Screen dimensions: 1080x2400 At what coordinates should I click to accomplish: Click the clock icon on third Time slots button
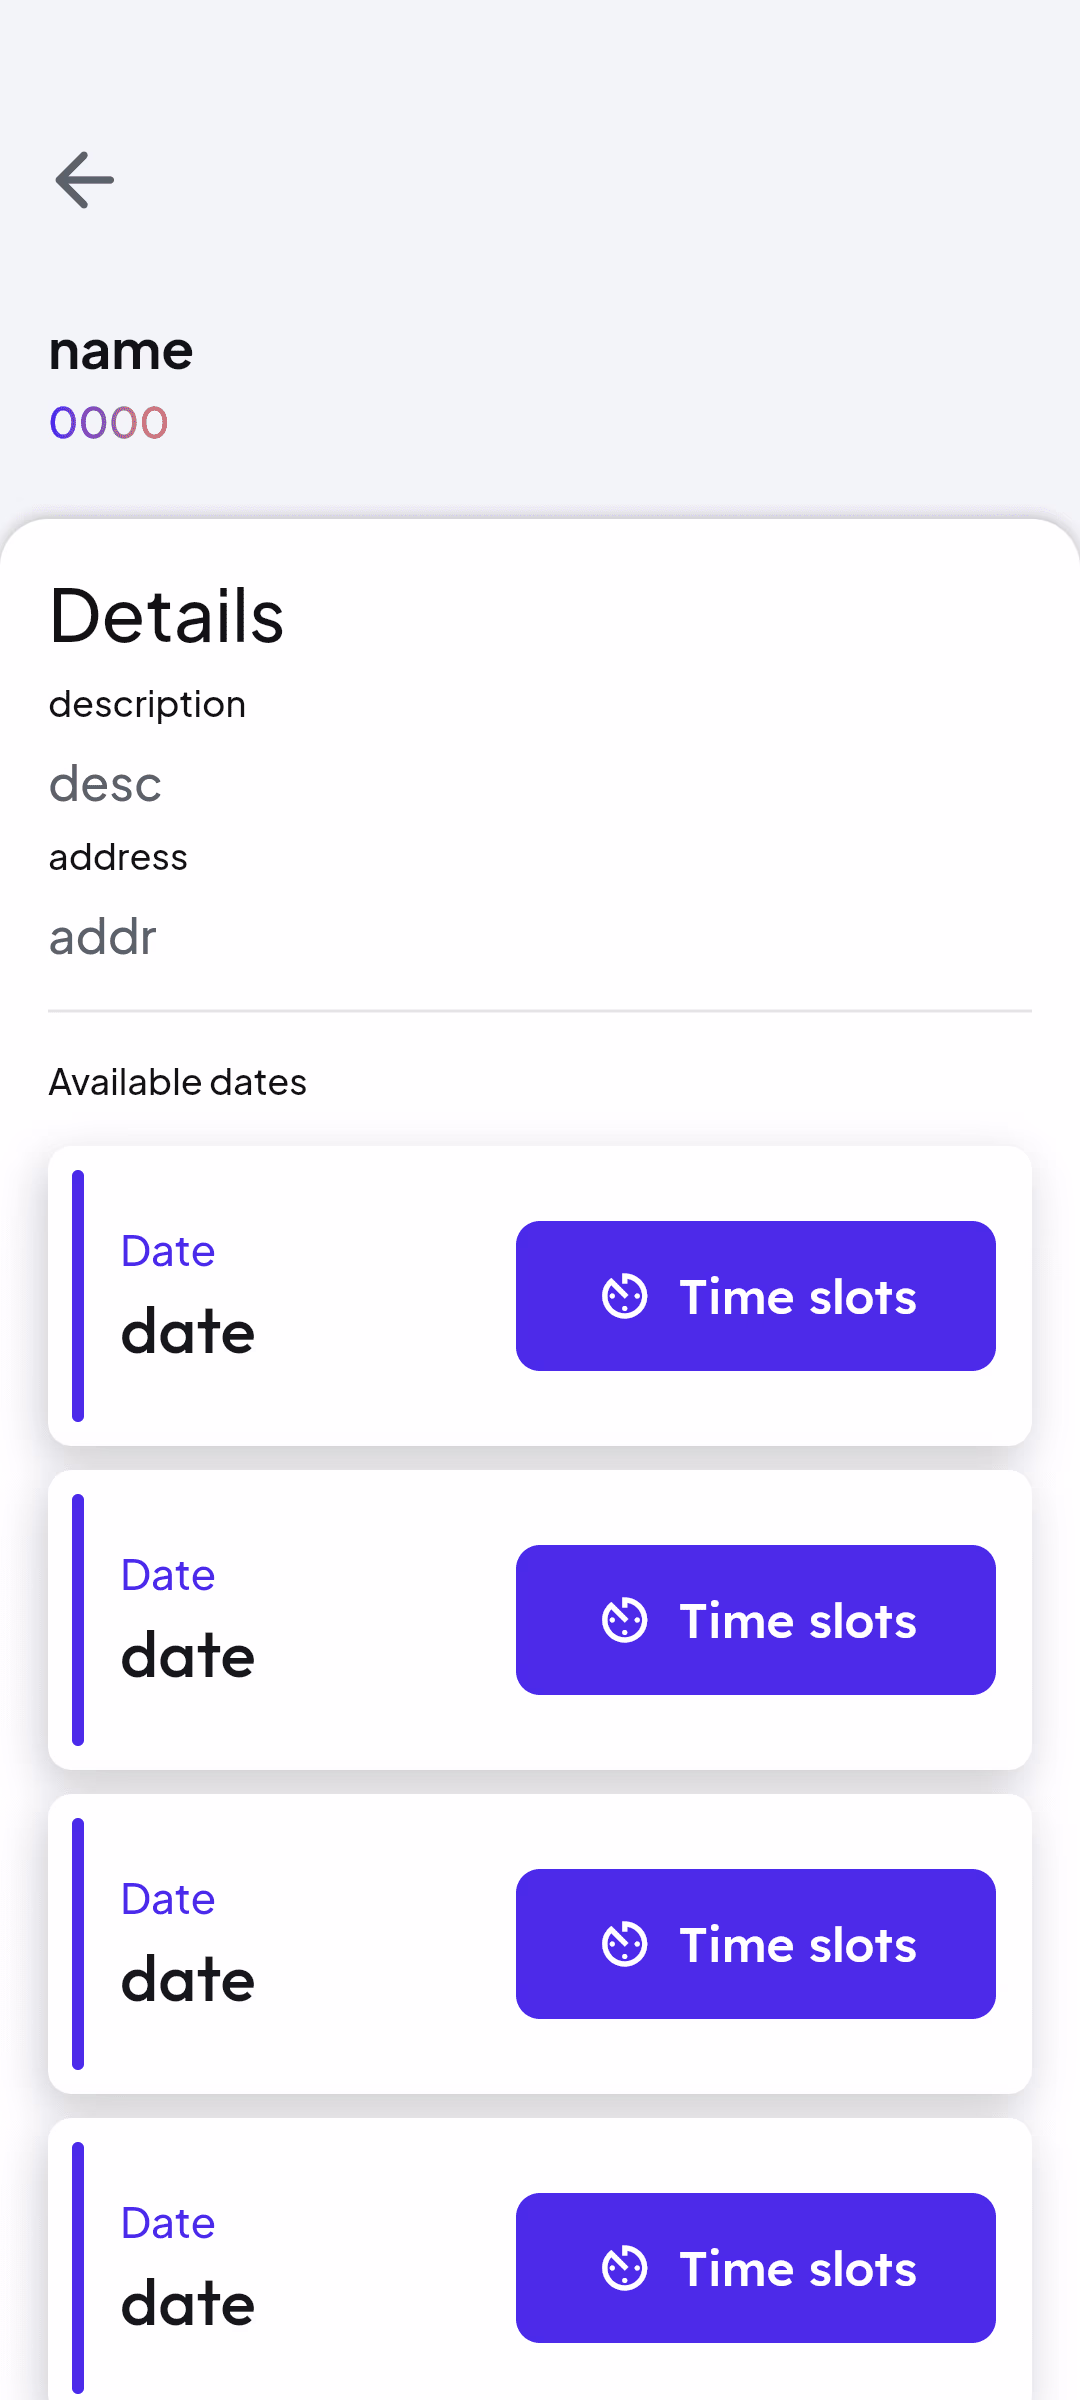[625, 1943]
